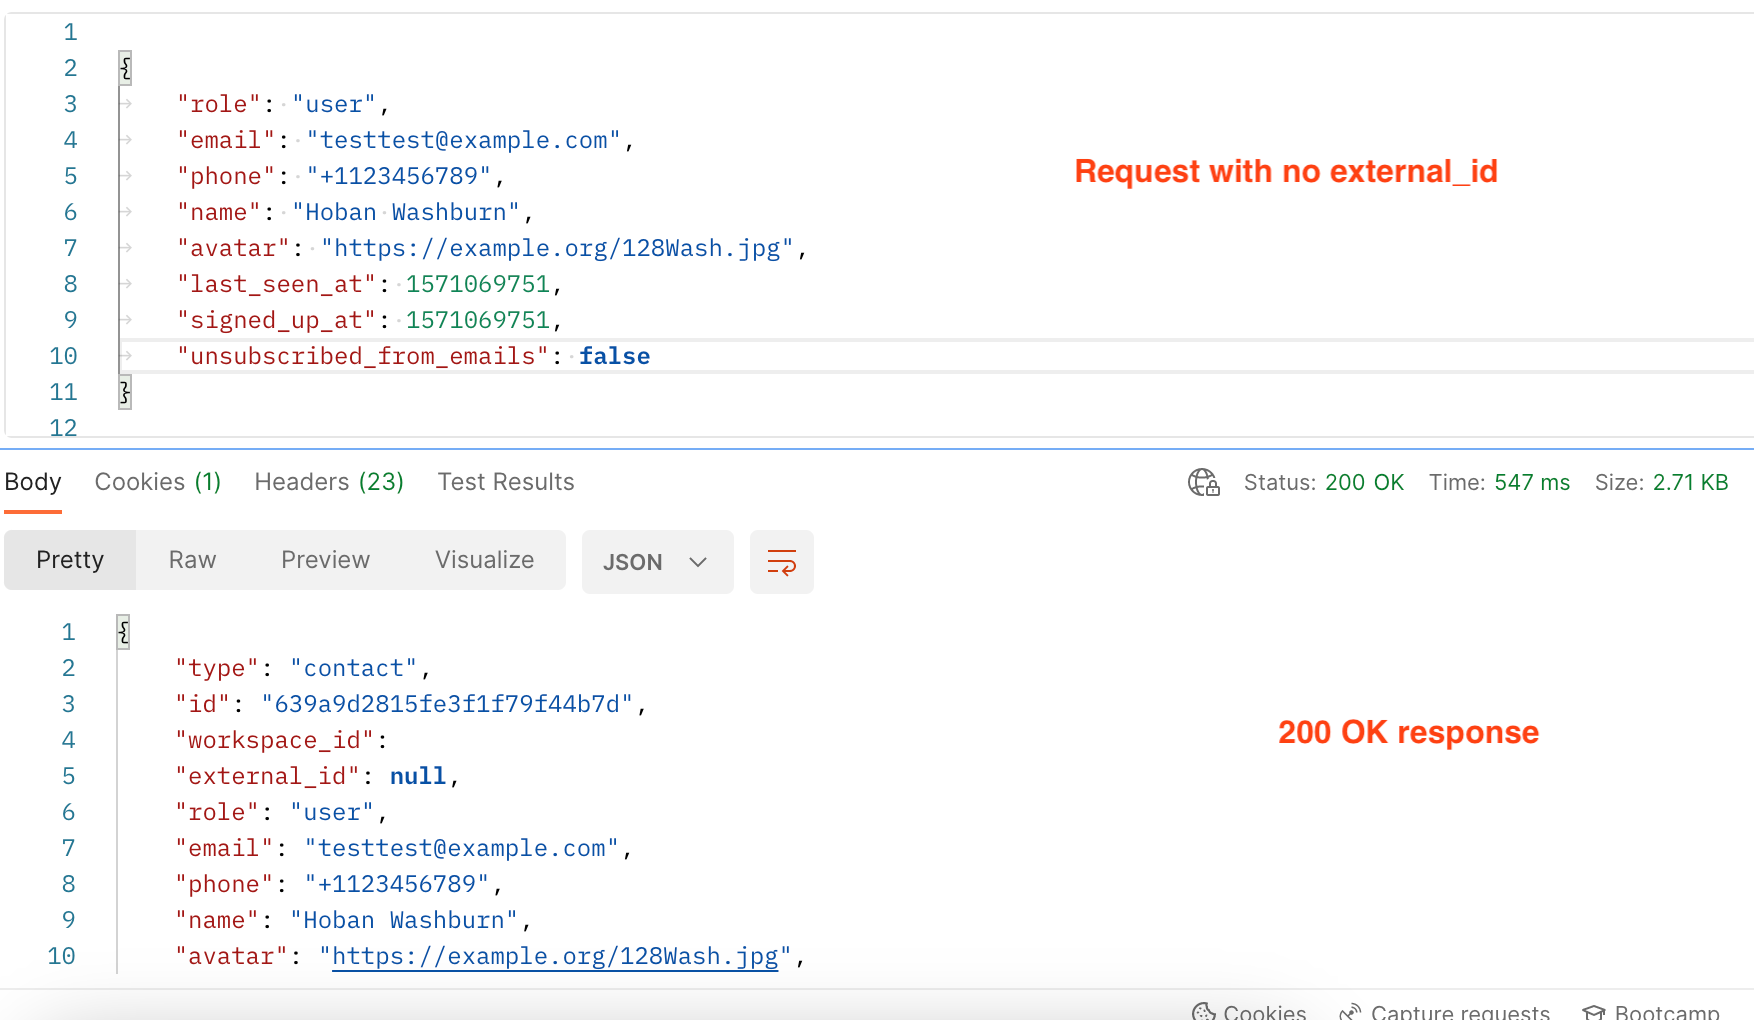Click the signed_up_at value 1571069751
This screenshot has height=1020, width=1754.
point(477,320)
